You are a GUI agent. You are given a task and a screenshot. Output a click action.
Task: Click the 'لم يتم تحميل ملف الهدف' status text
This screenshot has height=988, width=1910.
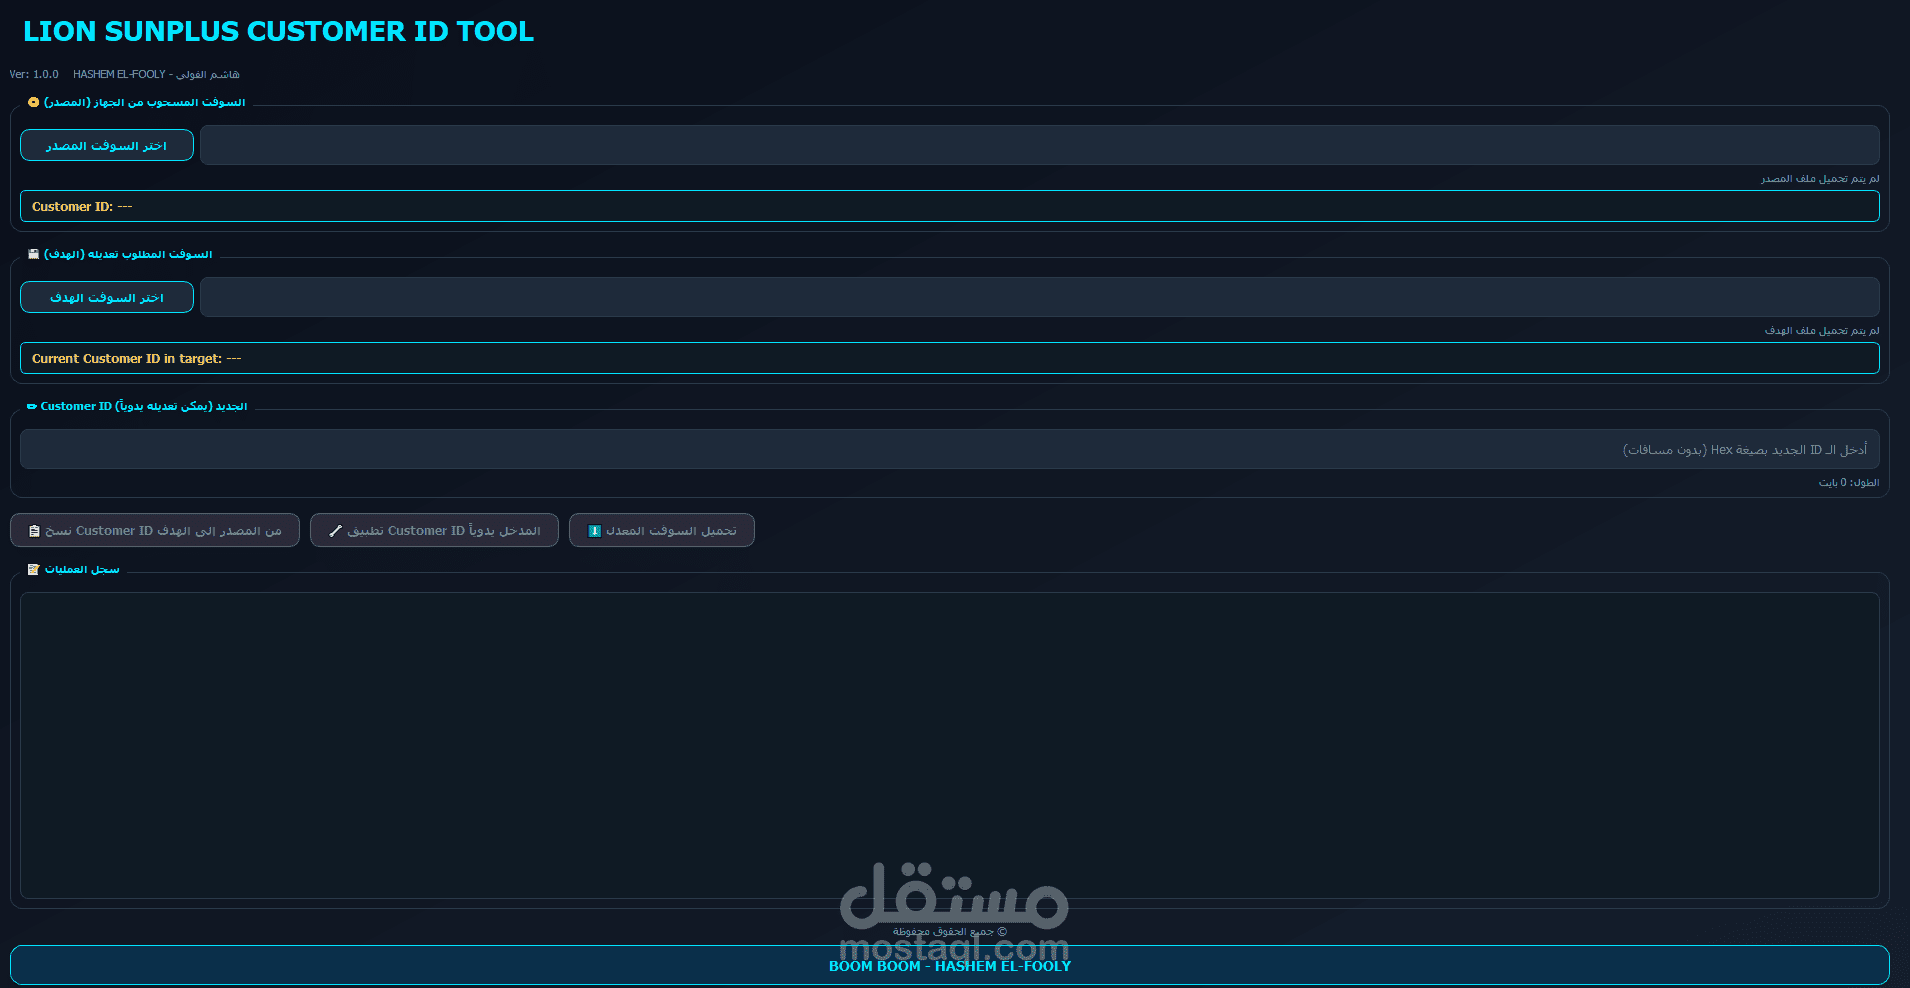tap(1822, 330)
